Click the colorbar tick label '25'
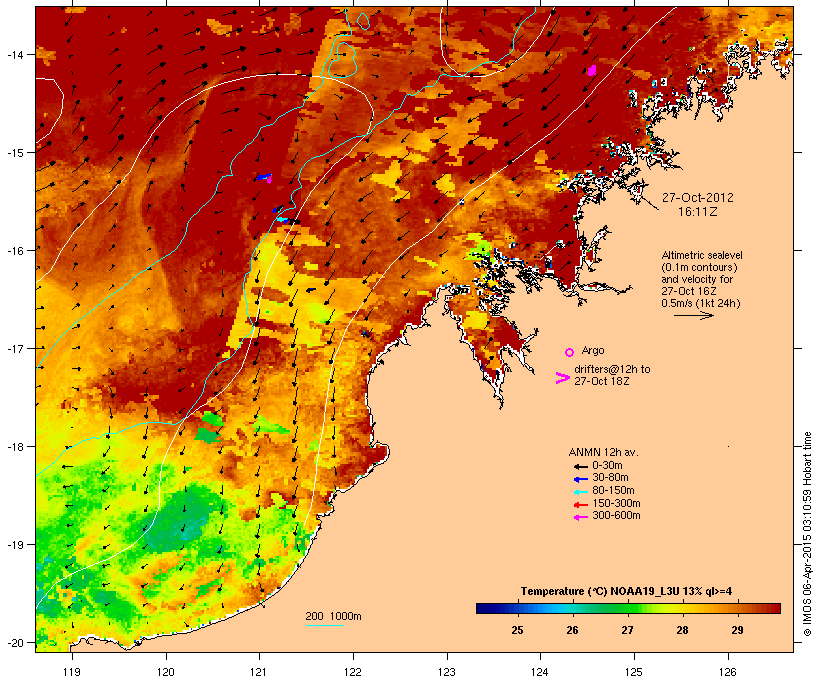Screen dimensions: 820x680 [x=517, y=630]
